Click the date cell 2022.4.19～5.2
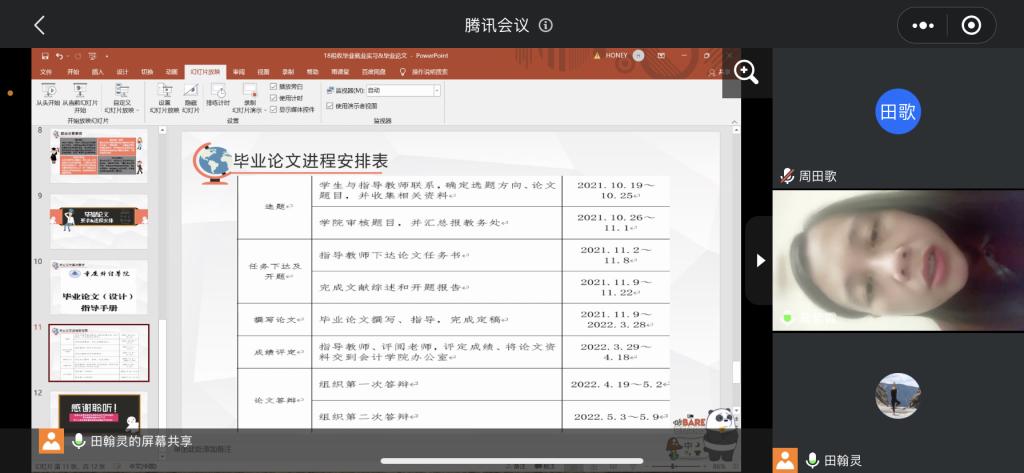 pyautogui.click(x=616, y=384)
